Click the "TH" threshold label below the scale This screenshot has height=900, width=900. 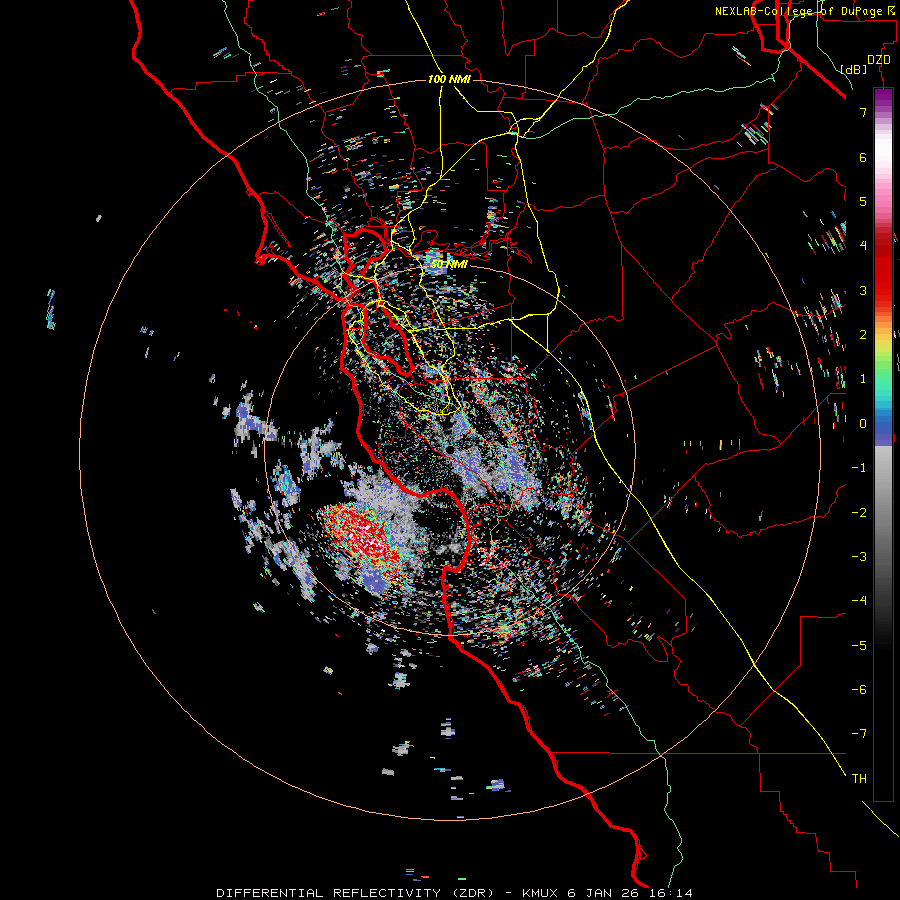click(859, 778)
